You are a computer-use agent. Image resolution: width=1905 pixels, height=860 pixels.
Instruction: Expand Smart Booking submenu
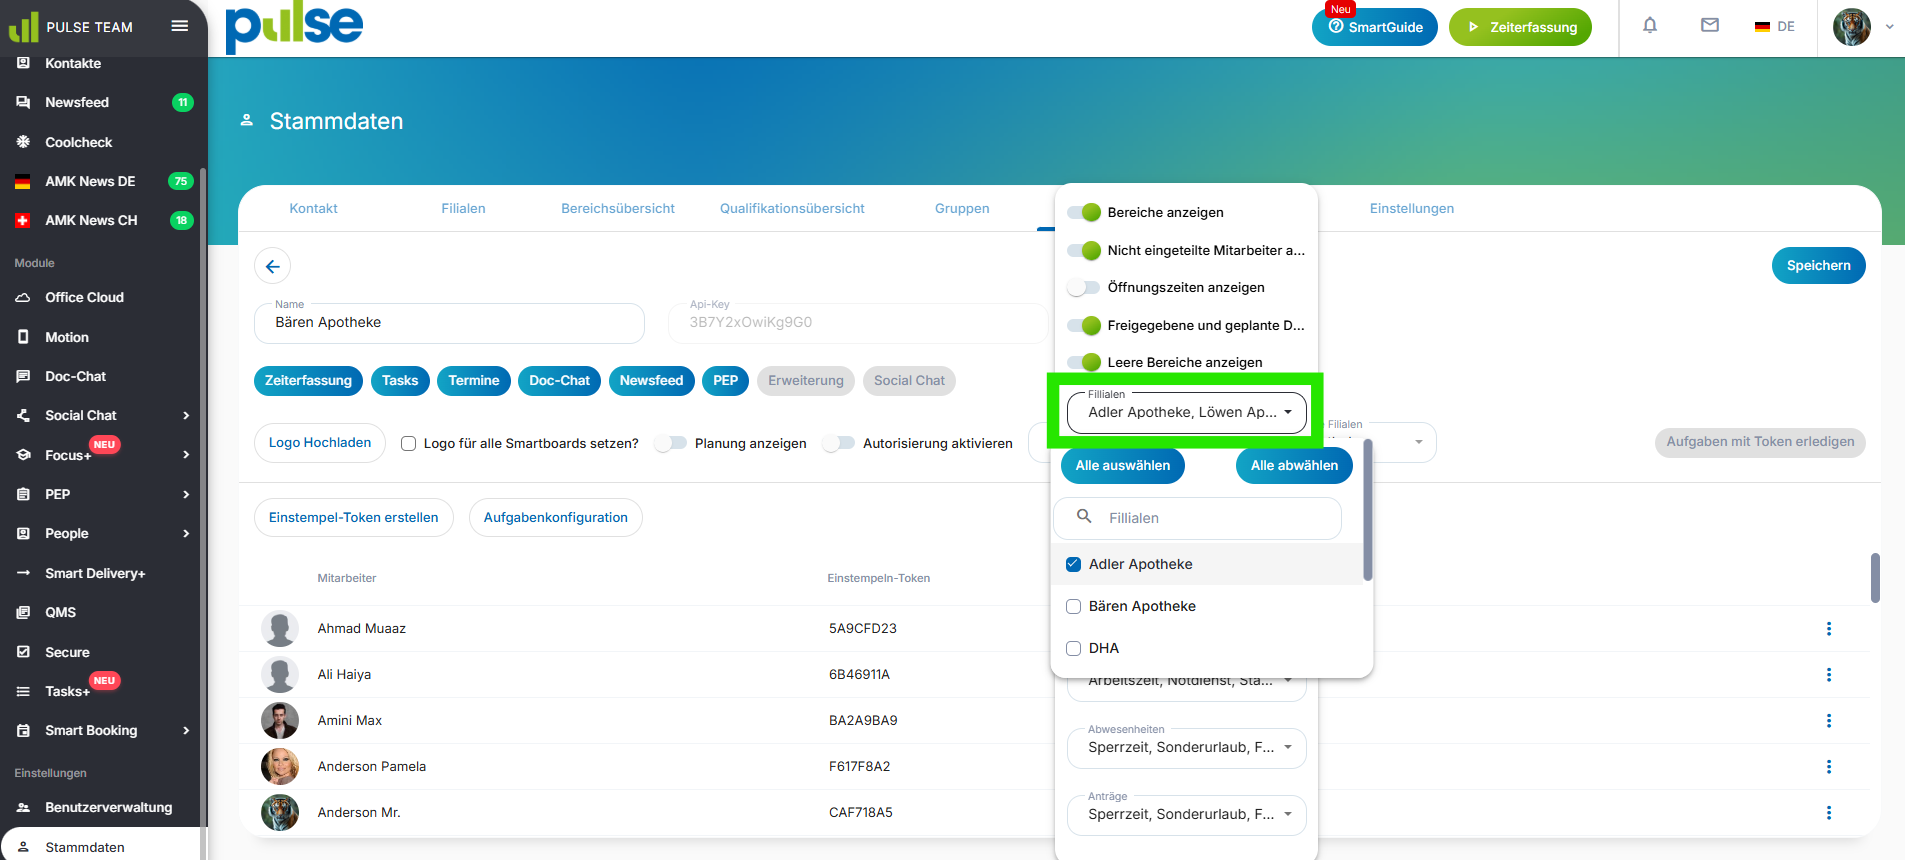[x=186, y=730]
